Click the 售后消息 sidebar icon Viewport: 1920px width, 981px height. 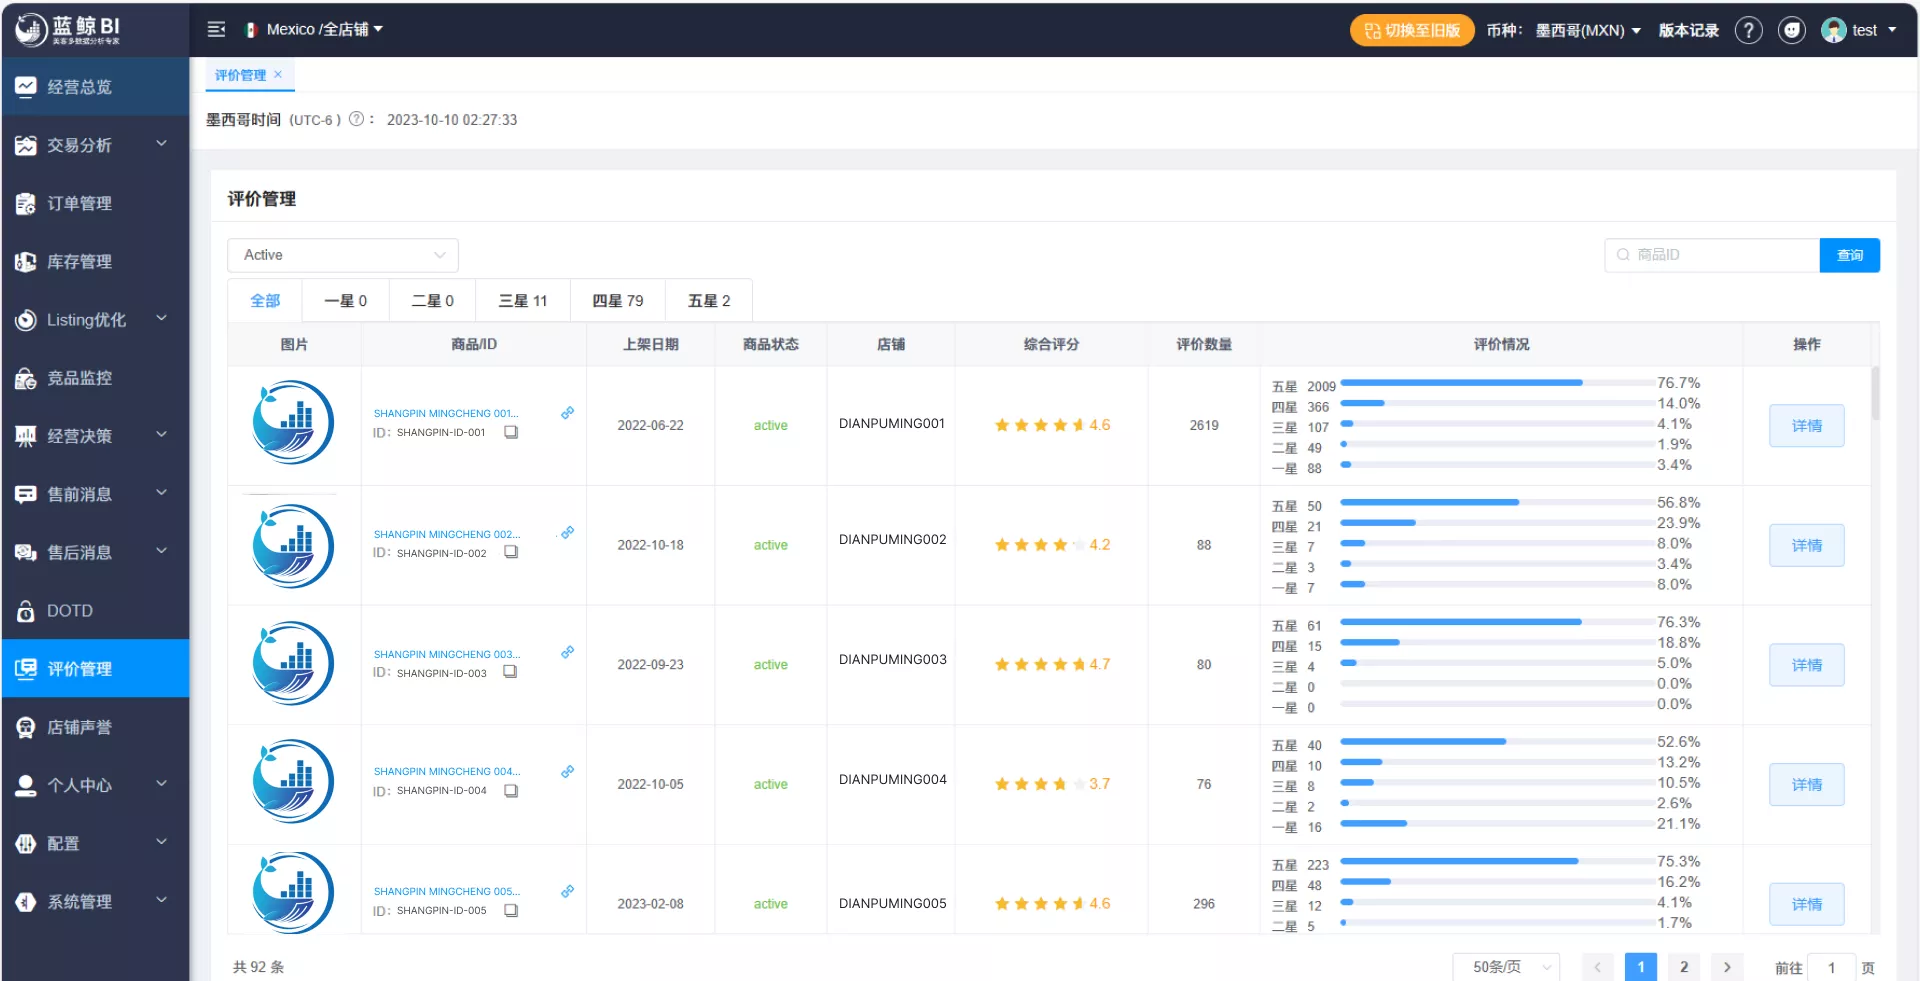coord(26,552)
